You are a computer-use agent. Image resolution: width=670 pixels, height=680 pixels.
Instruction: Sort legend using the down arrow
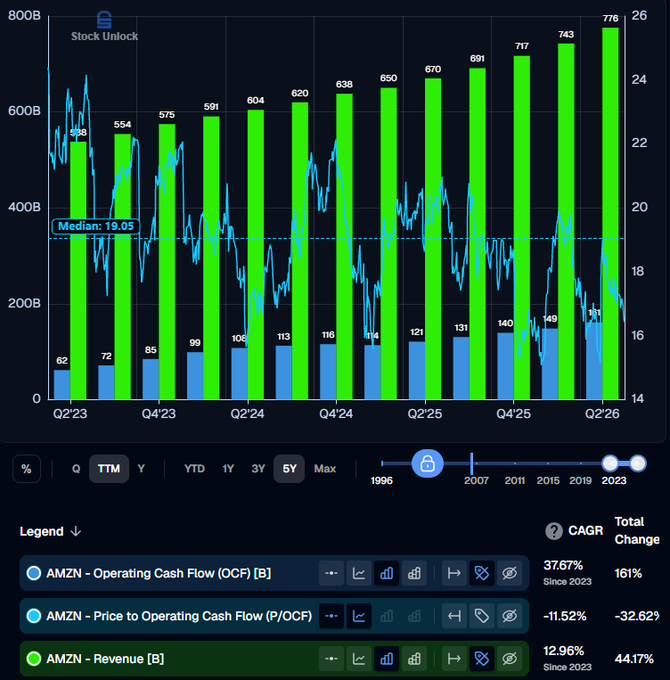76,531
